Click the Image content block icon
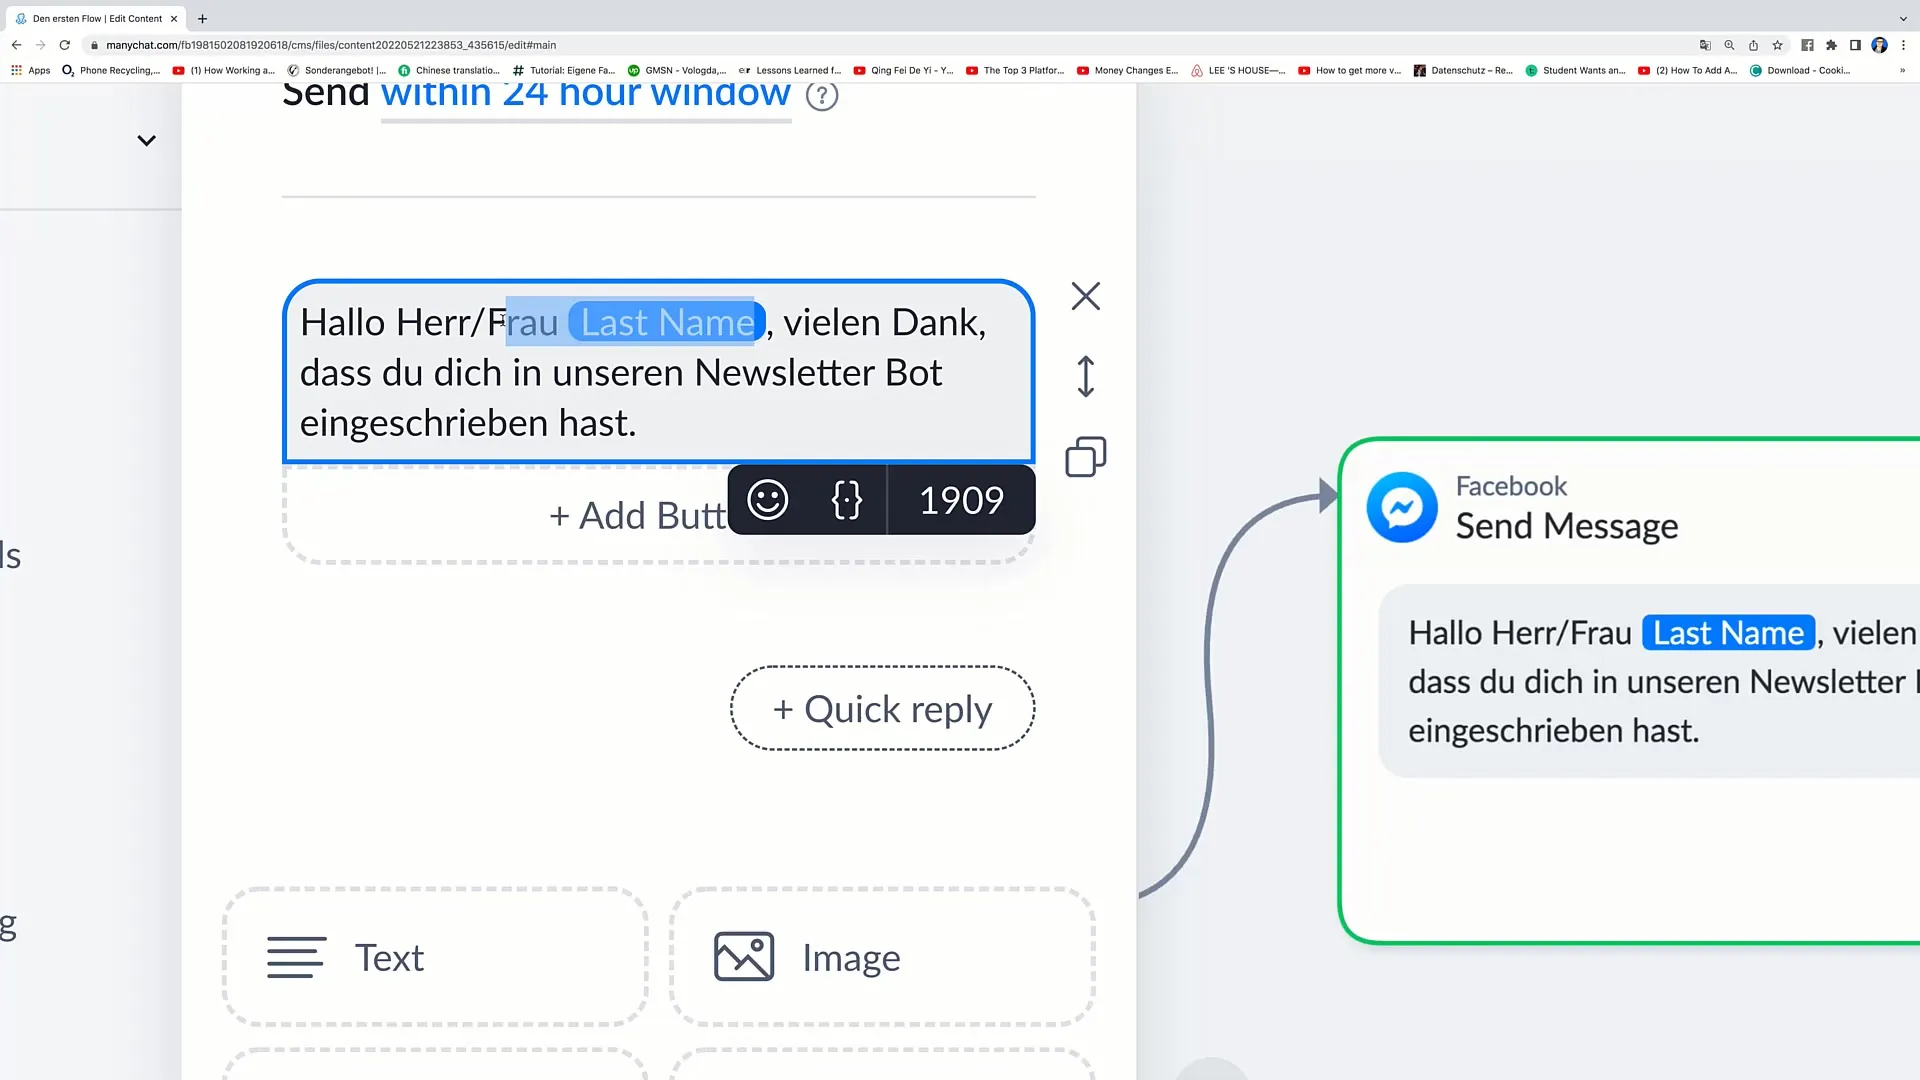Image resolution: width=1920 pixels, height=1080 pixels. click(x=745, y=957)
